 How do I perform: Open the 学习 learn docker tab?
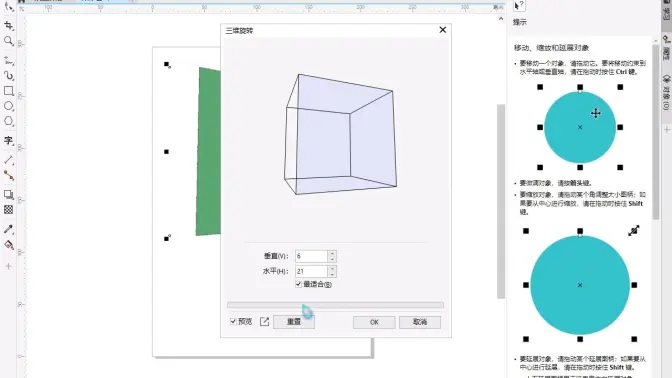point(666,12)
